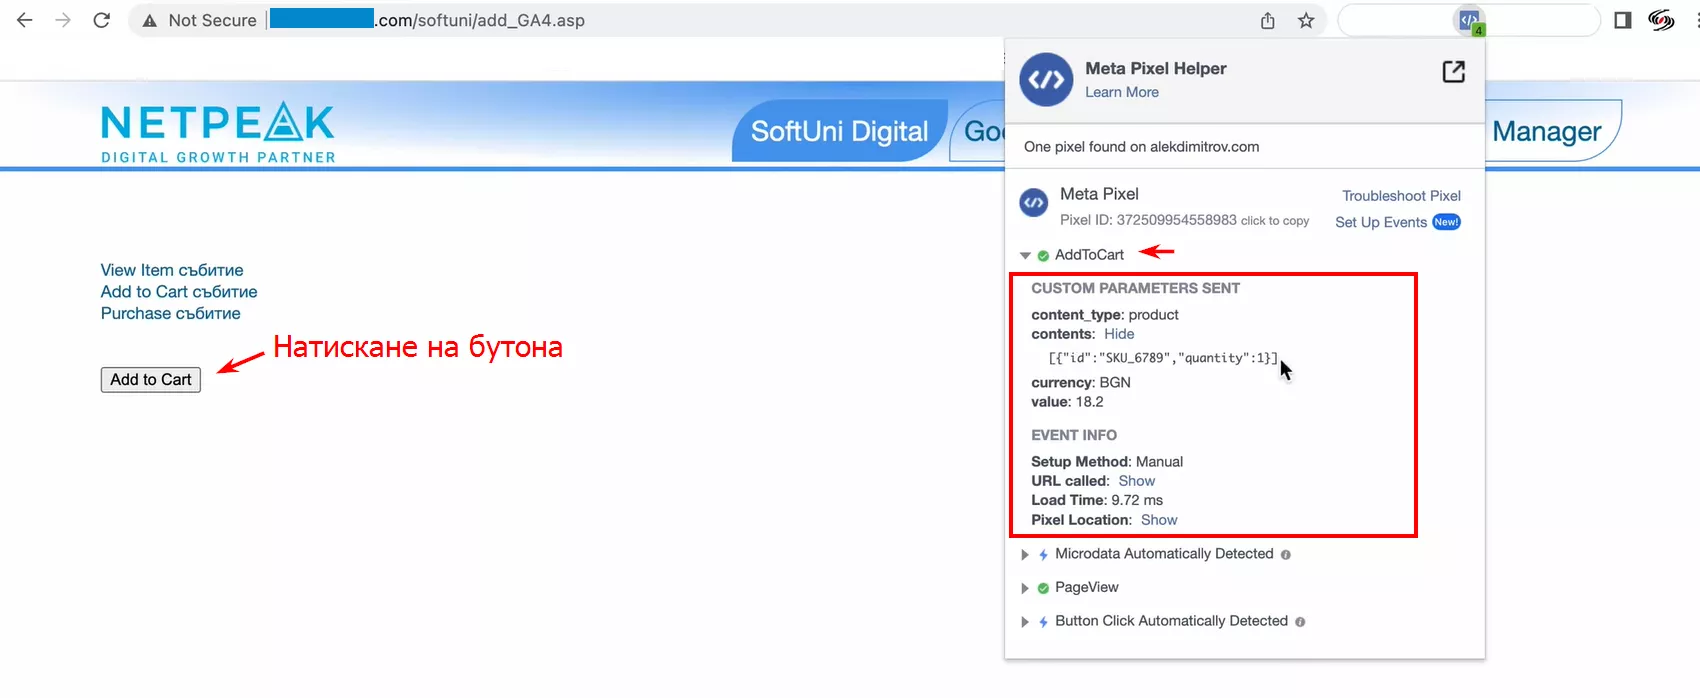The height and width of the screenshot is (698, 1700).
Task: Bookmark this page with the star icon
Action: pos(1306,20)
